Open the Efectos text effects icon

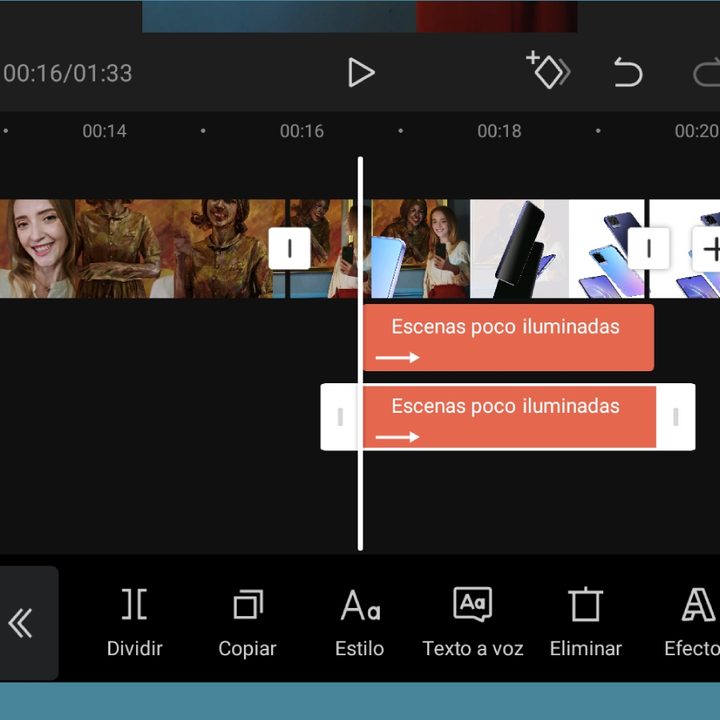[x=698, y=605]
